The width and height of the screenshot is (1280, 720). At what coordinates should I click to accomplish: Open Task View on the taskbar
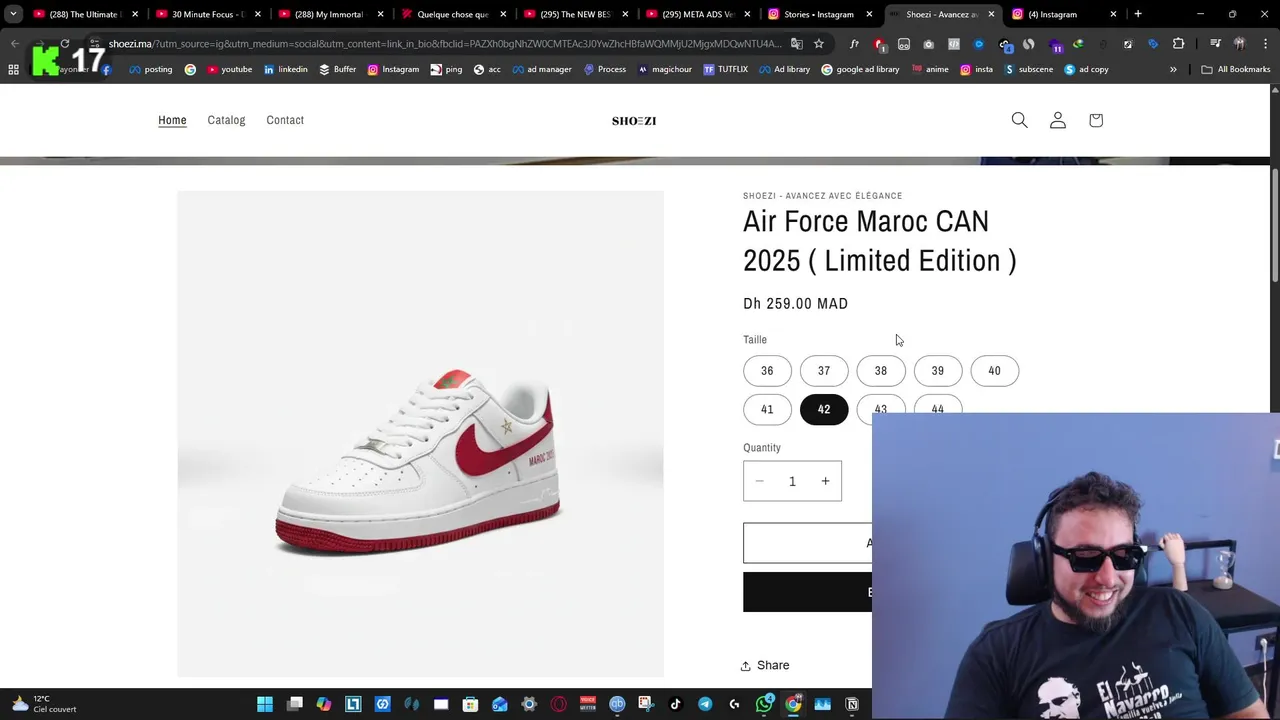click(x=295, y=704)
